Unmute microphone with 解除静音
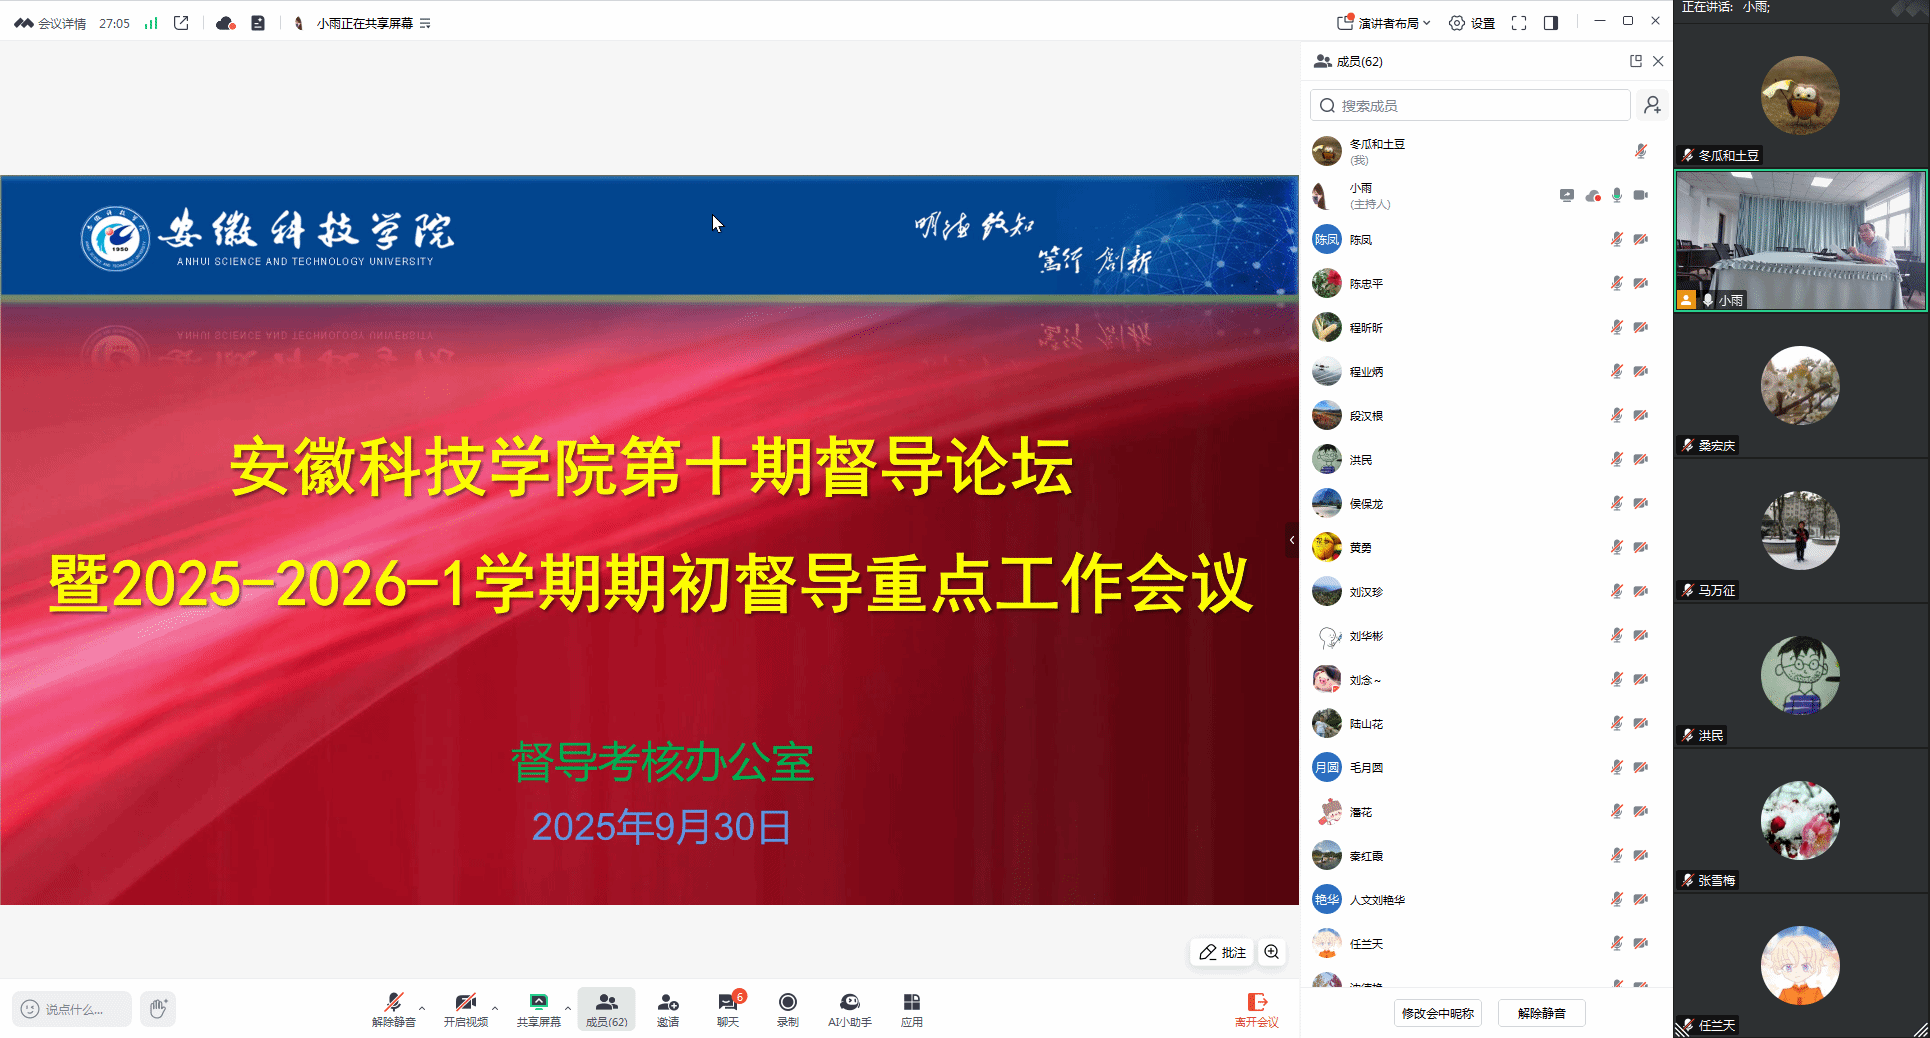Viewport: 1930px width, 1038px height. (x=393, y=1008)
